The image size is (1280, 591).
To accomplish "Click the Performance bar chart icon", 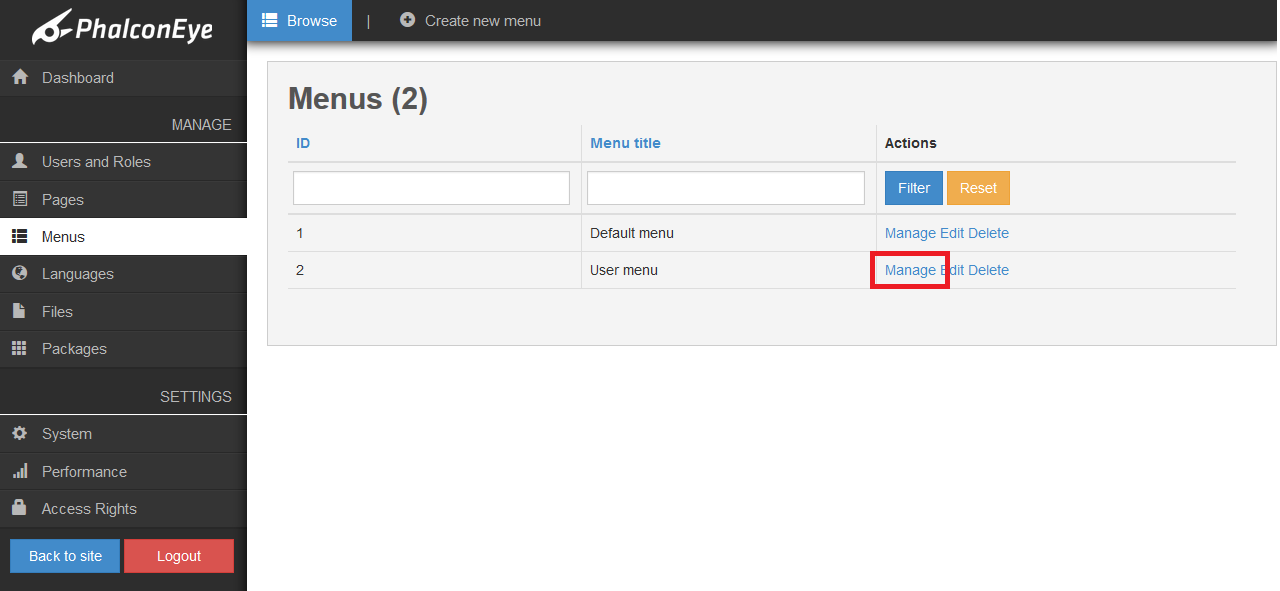I will coord(19,471).
